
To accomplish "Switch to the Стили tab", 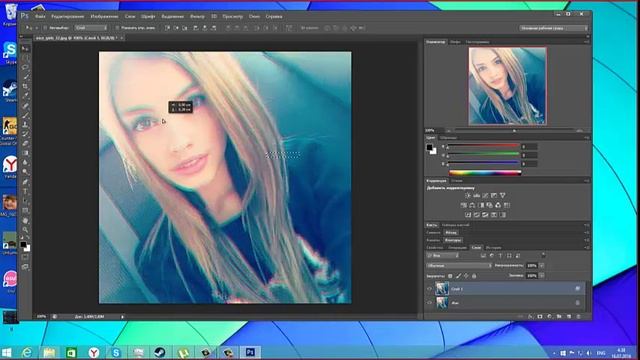I will (457, 180).
